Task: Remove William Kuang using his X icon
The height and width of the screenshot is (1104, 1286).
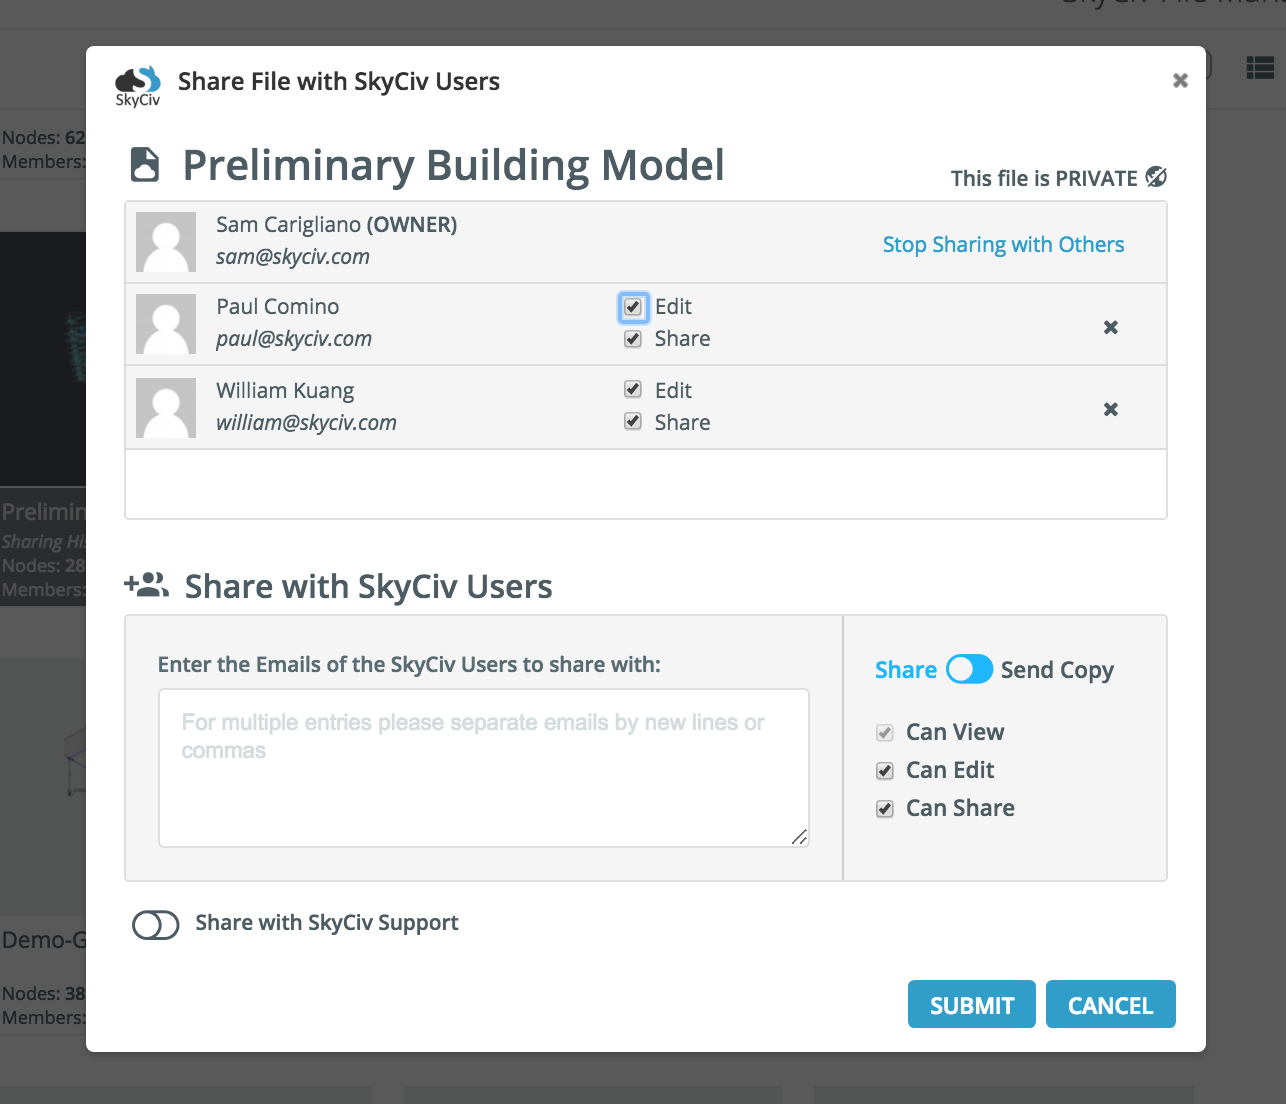Action: click(1110, 409)
